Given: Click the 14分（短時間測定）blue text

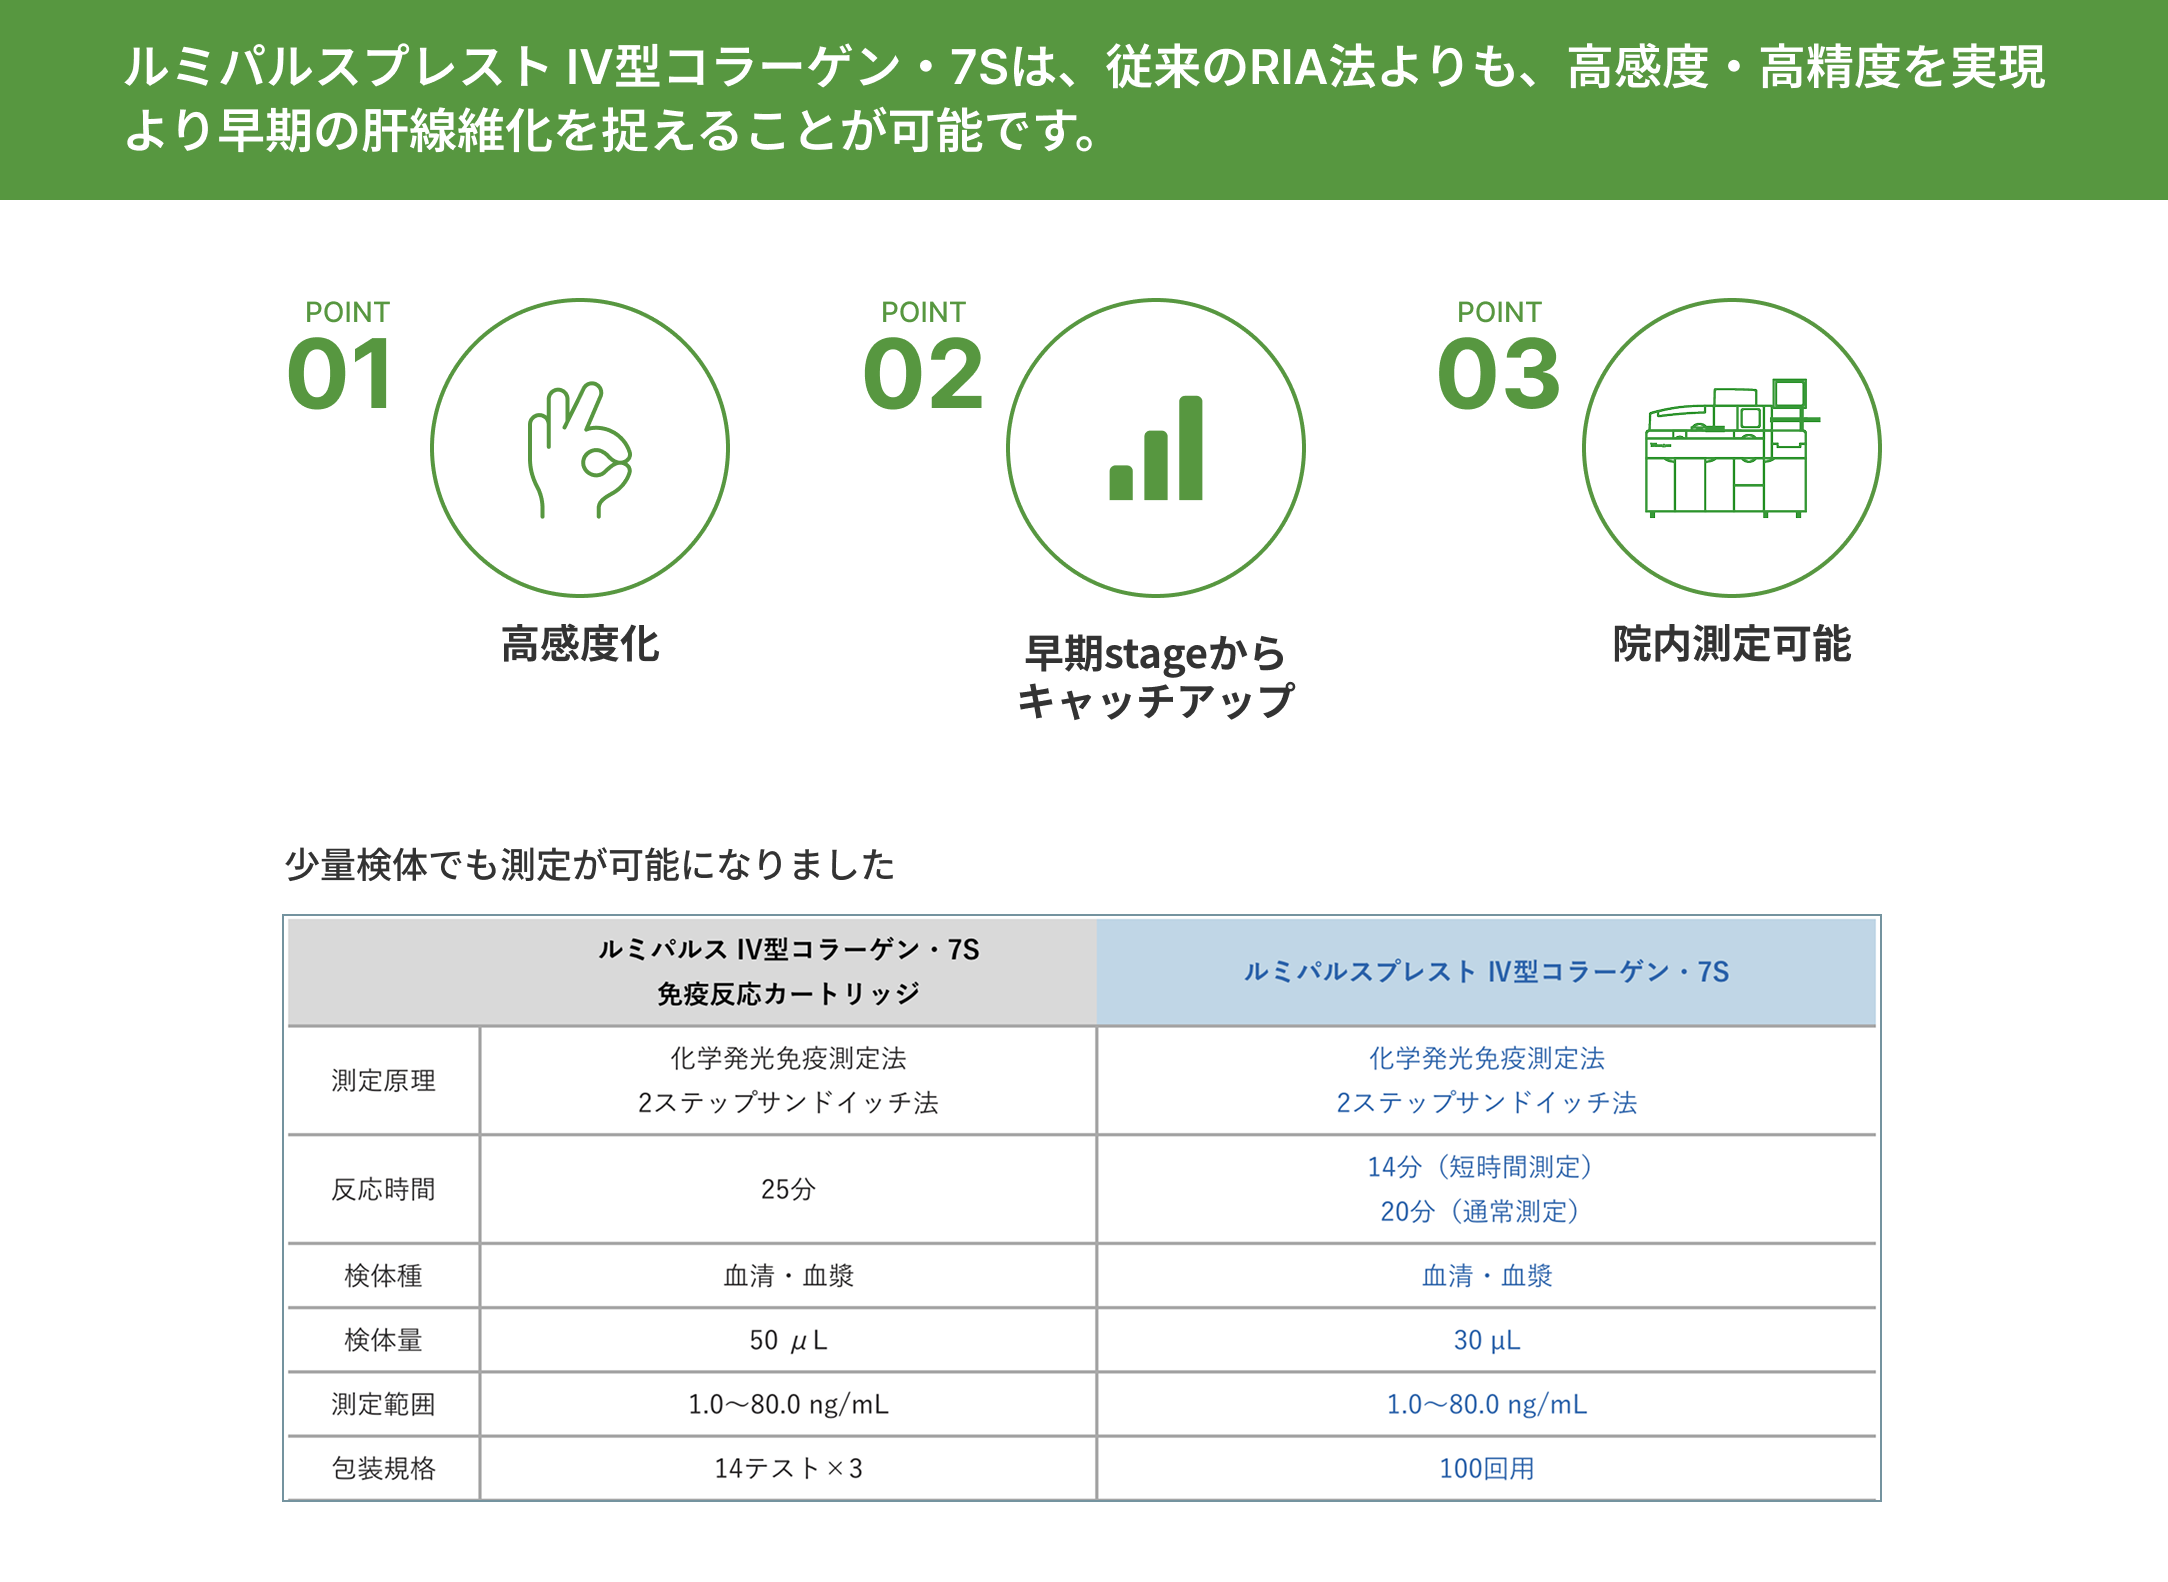Looking at the screenshot, I should coord(1486,1166).
